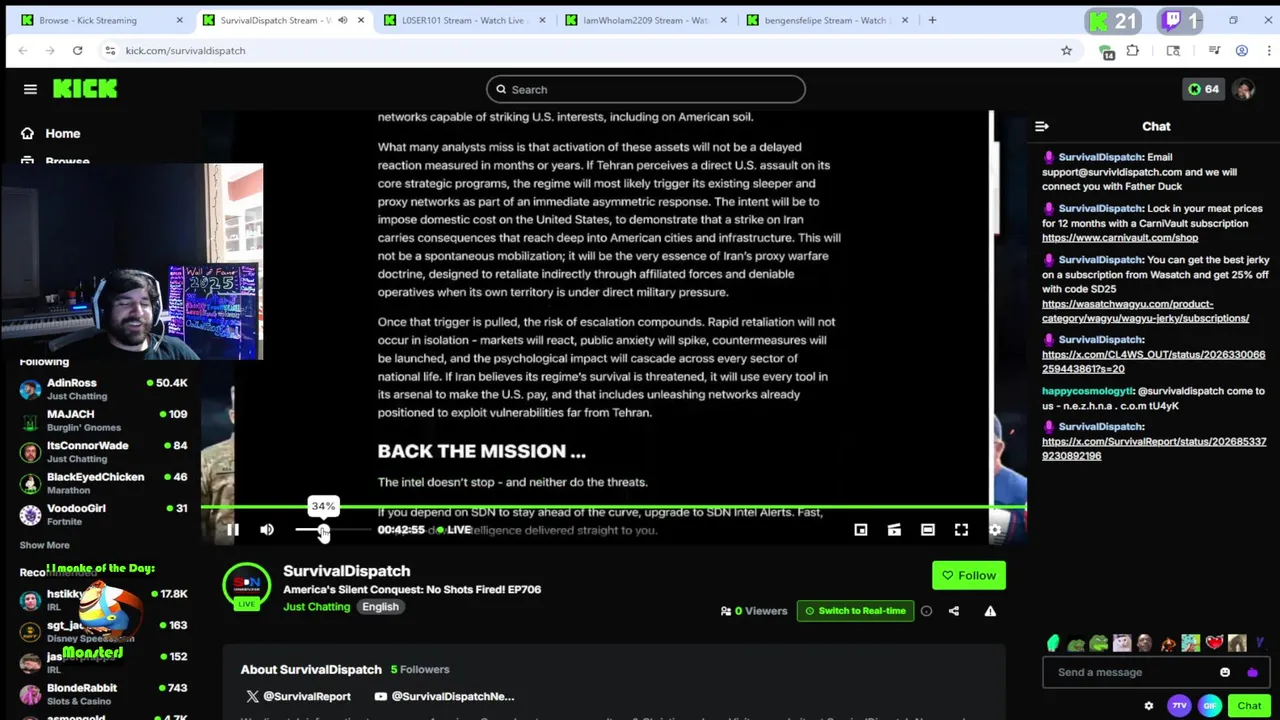
Task: Mute the player volume speaker icon
Action: coord(266,530)
